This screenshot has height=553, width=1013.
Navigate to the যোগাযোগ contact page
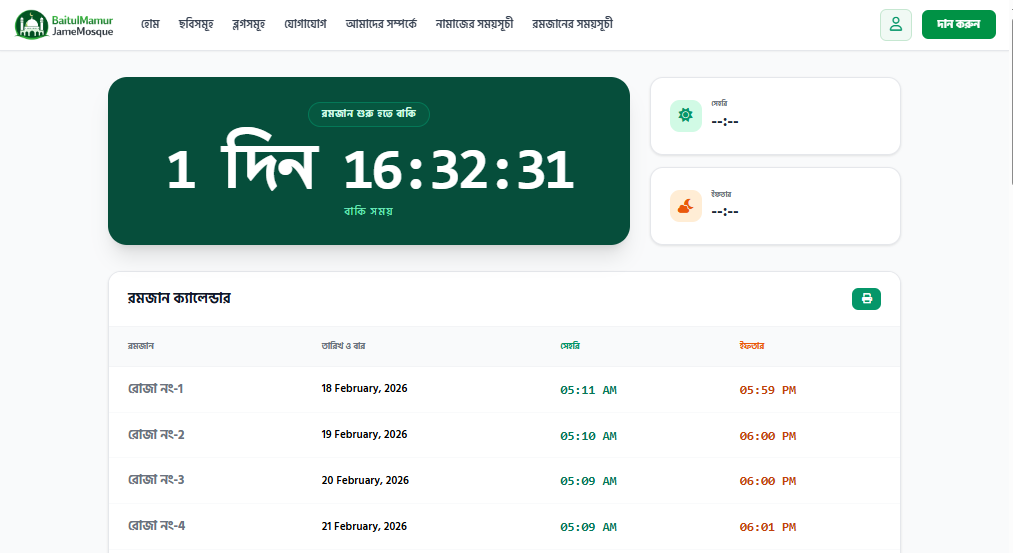click(x=305, y=24)
